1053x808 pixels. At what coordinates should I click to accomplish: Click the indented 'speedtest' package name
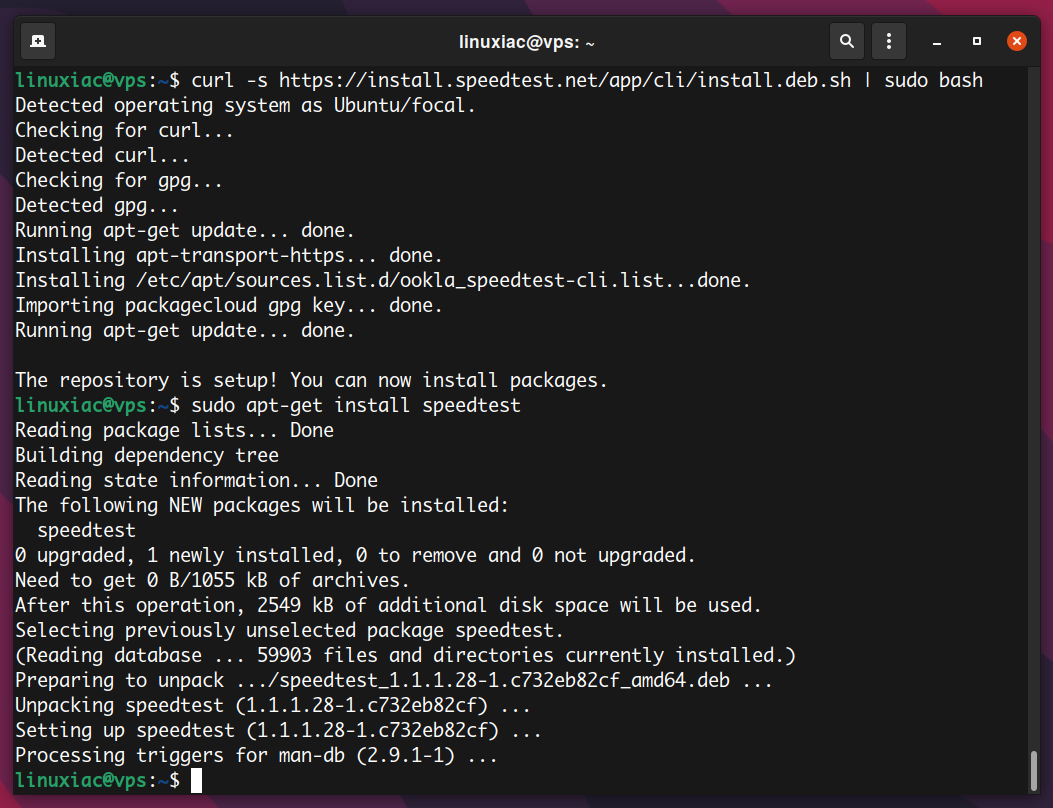coord(87,531)
